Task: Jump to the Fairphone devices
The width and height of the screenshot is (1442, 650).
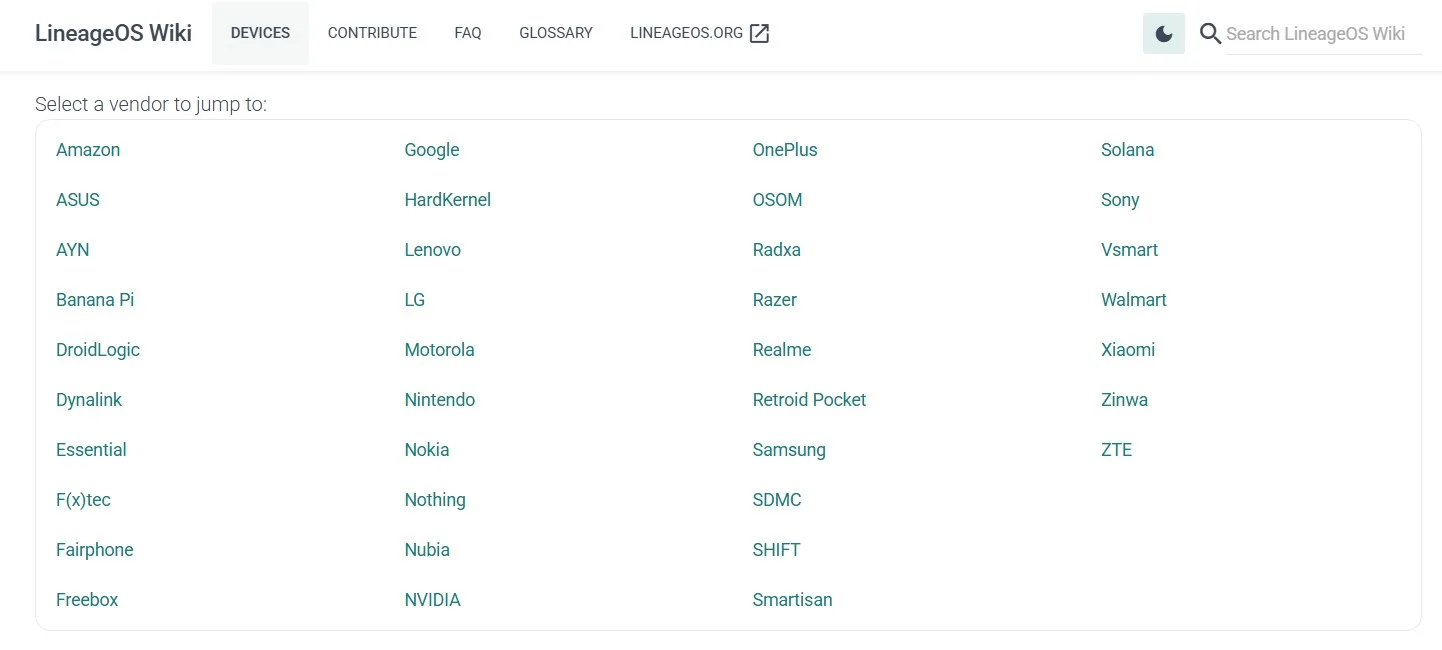Action: (x=95, y=550)
